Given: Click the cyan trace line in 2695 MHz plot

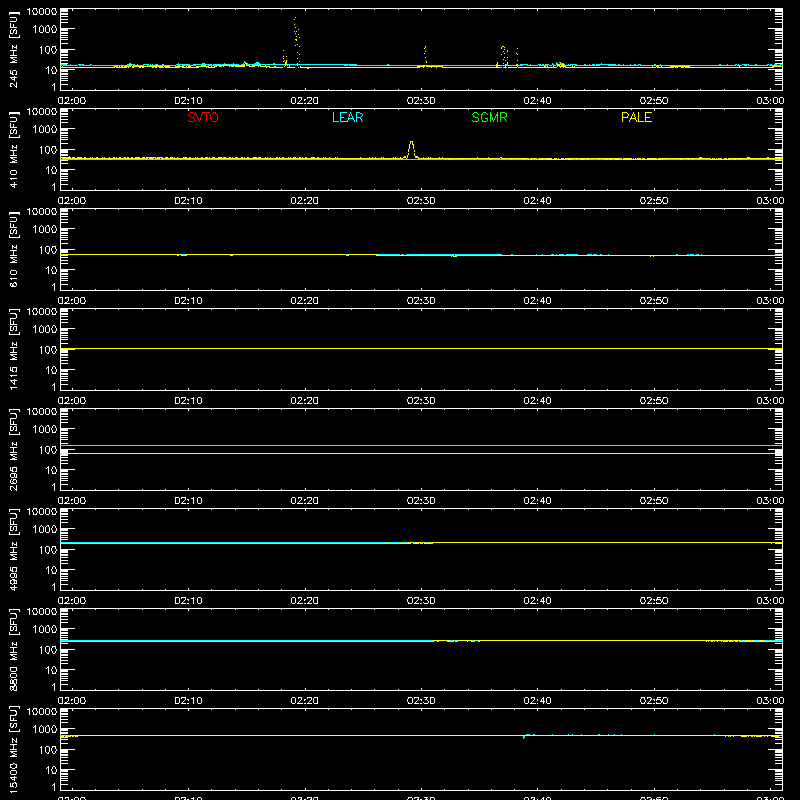Looking at the screenshot, I should 421,445.
